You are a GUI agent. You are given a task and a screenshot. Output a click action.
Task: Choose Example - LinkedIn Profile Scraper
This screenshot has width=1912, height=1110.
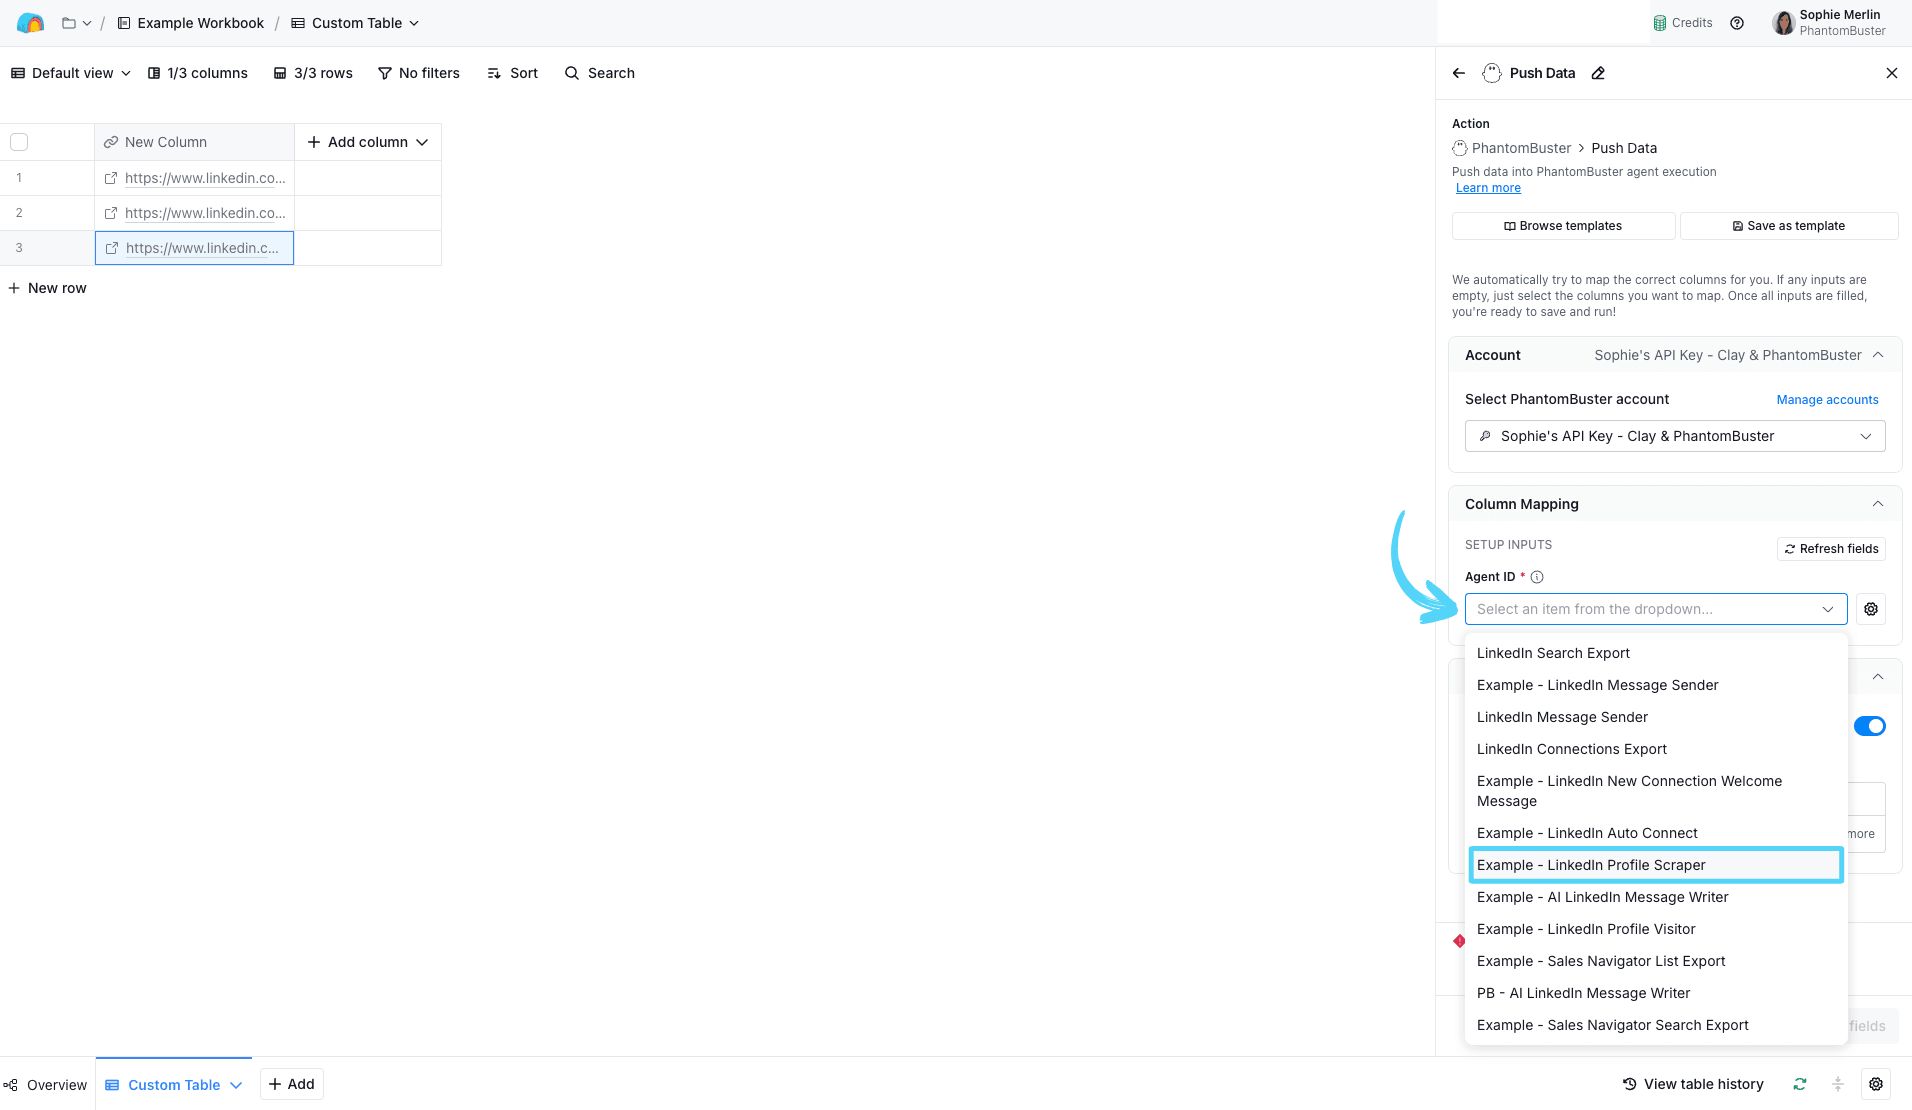click(1656, 865)
